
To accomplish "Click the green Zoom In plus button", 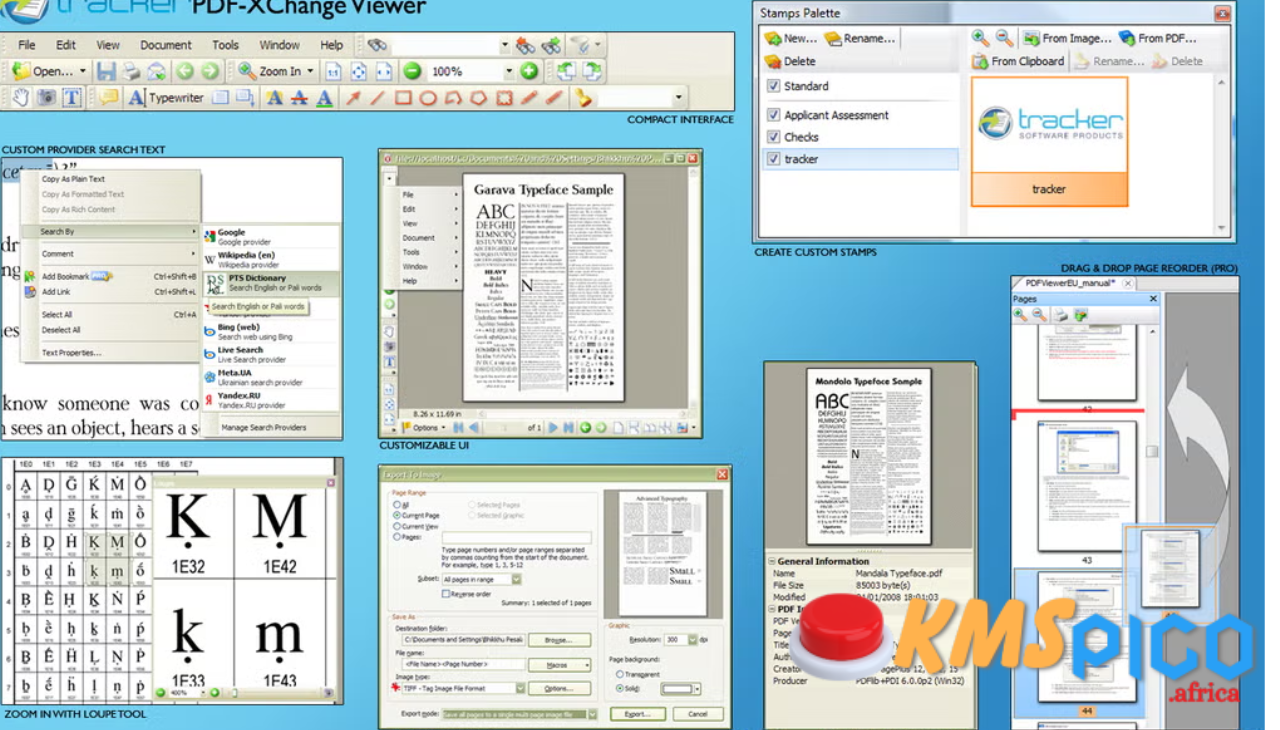I will pos(530,71).
